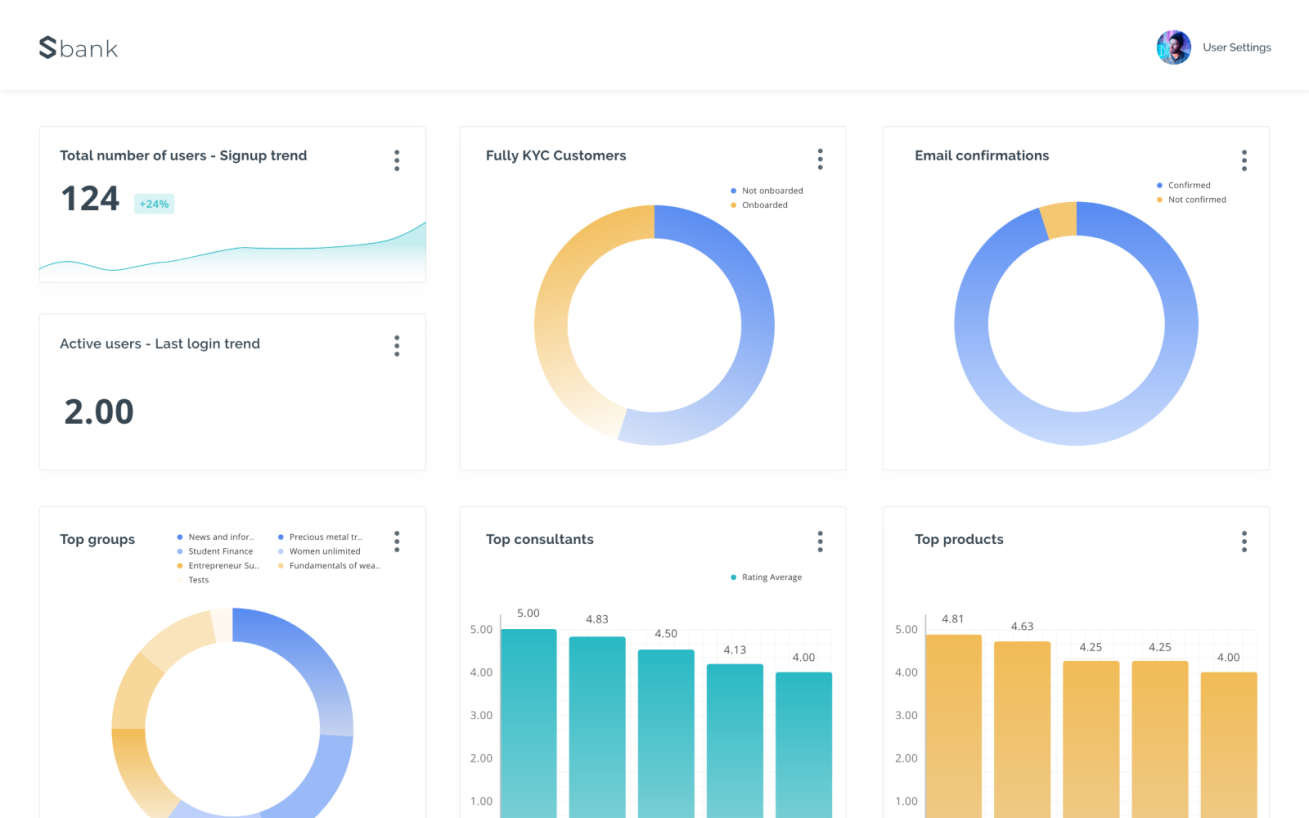This screenshot has height=818, width=1309.
Task: Click the 4.00 bar in Top consultants
Action: point(804,745)
